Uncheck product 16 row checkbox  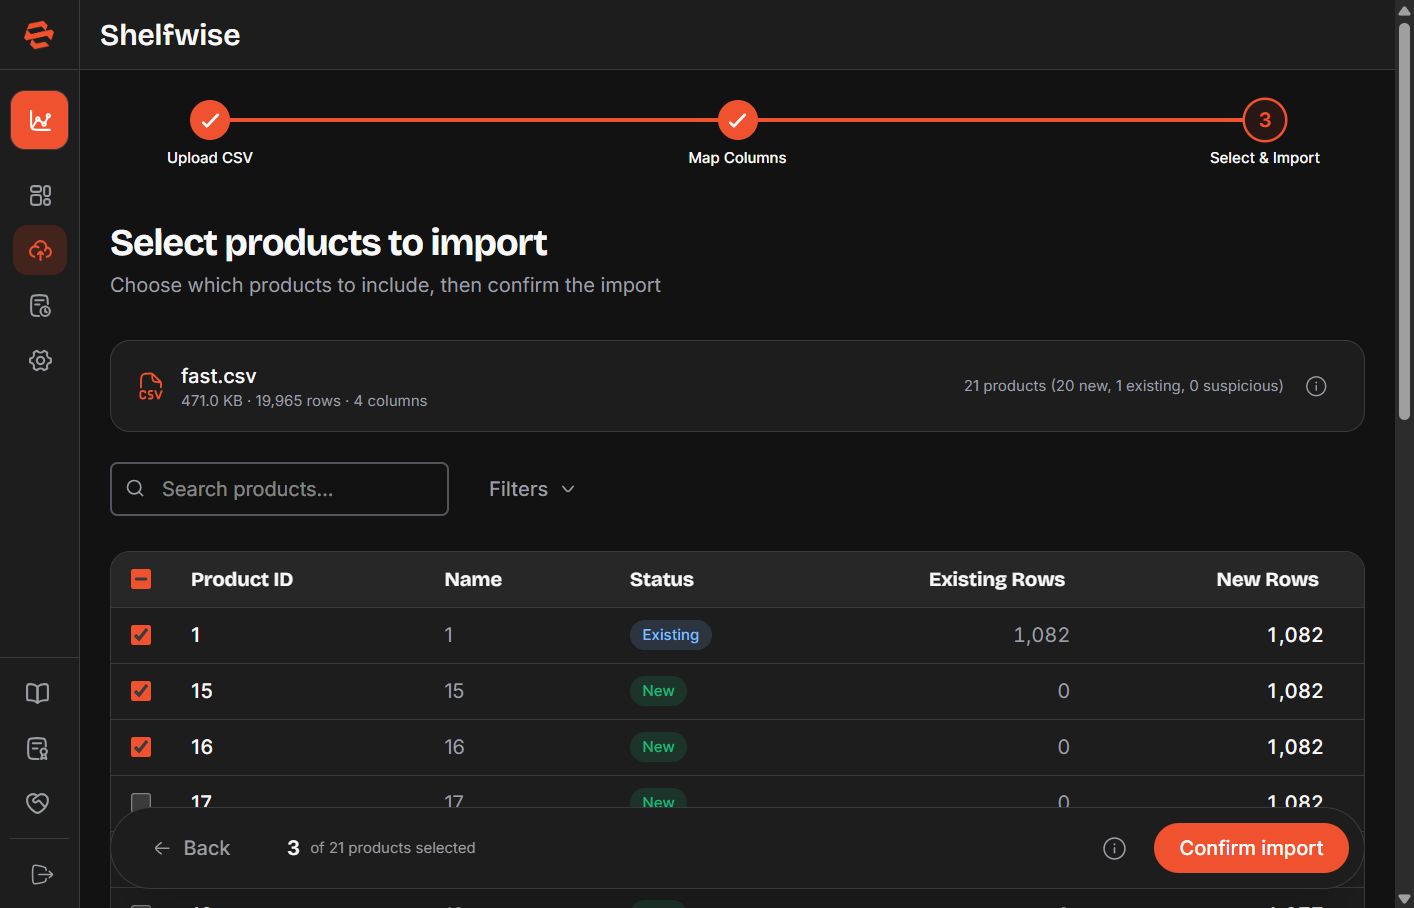141,747
